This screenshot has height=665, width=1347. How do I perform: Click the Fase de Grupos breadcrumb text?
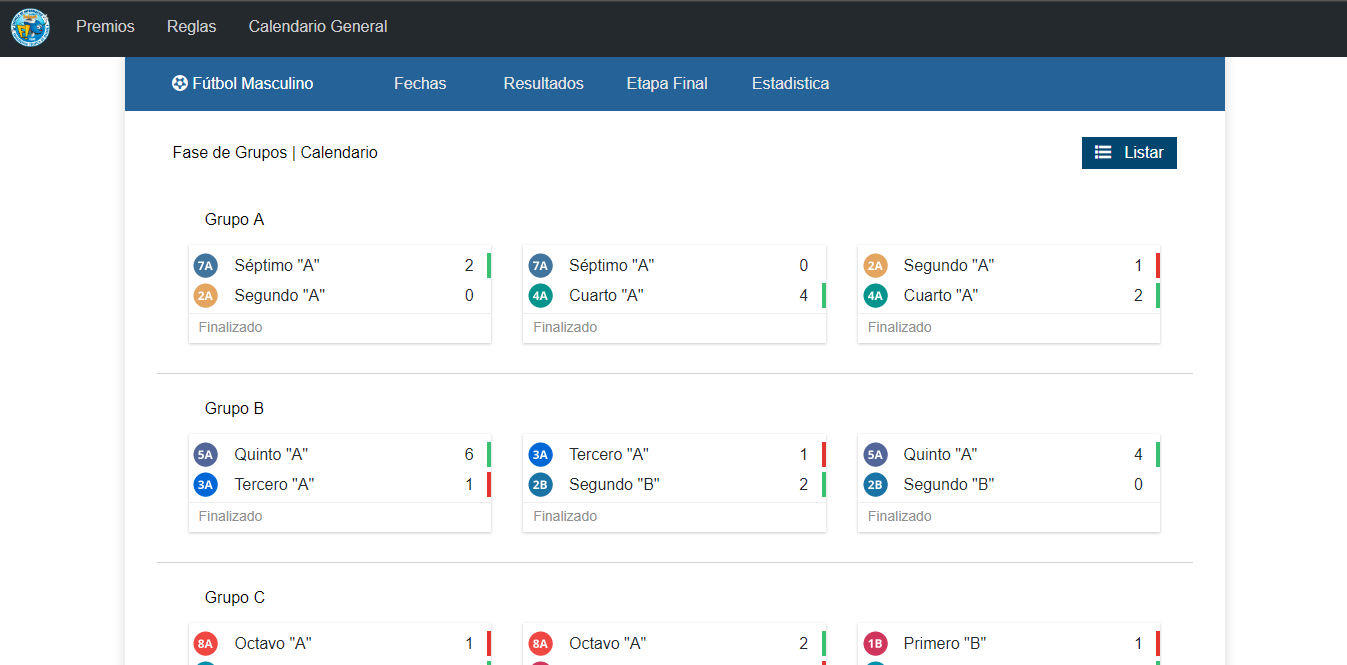coord(230,153)
